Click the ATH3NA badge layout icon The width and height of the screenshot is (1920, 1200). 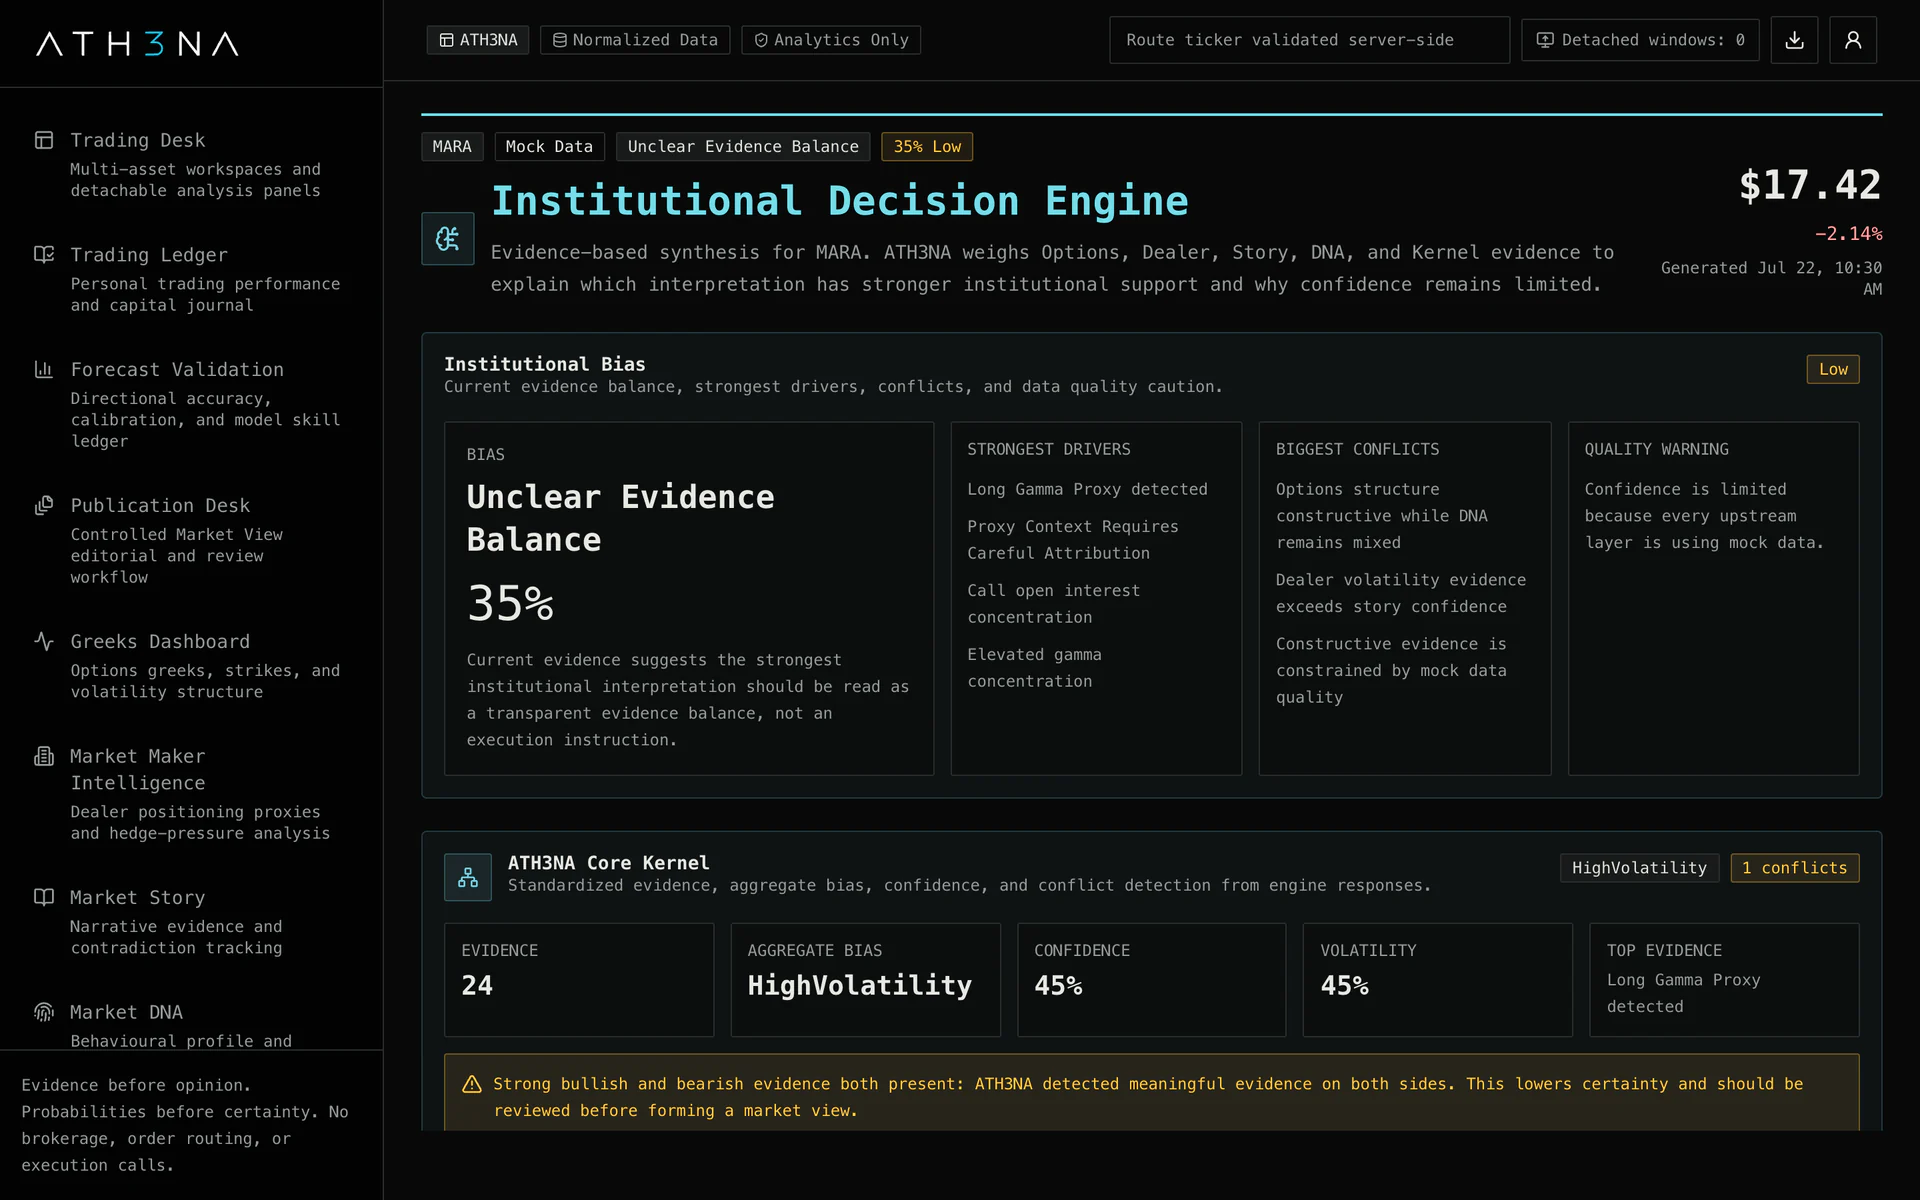447,40
